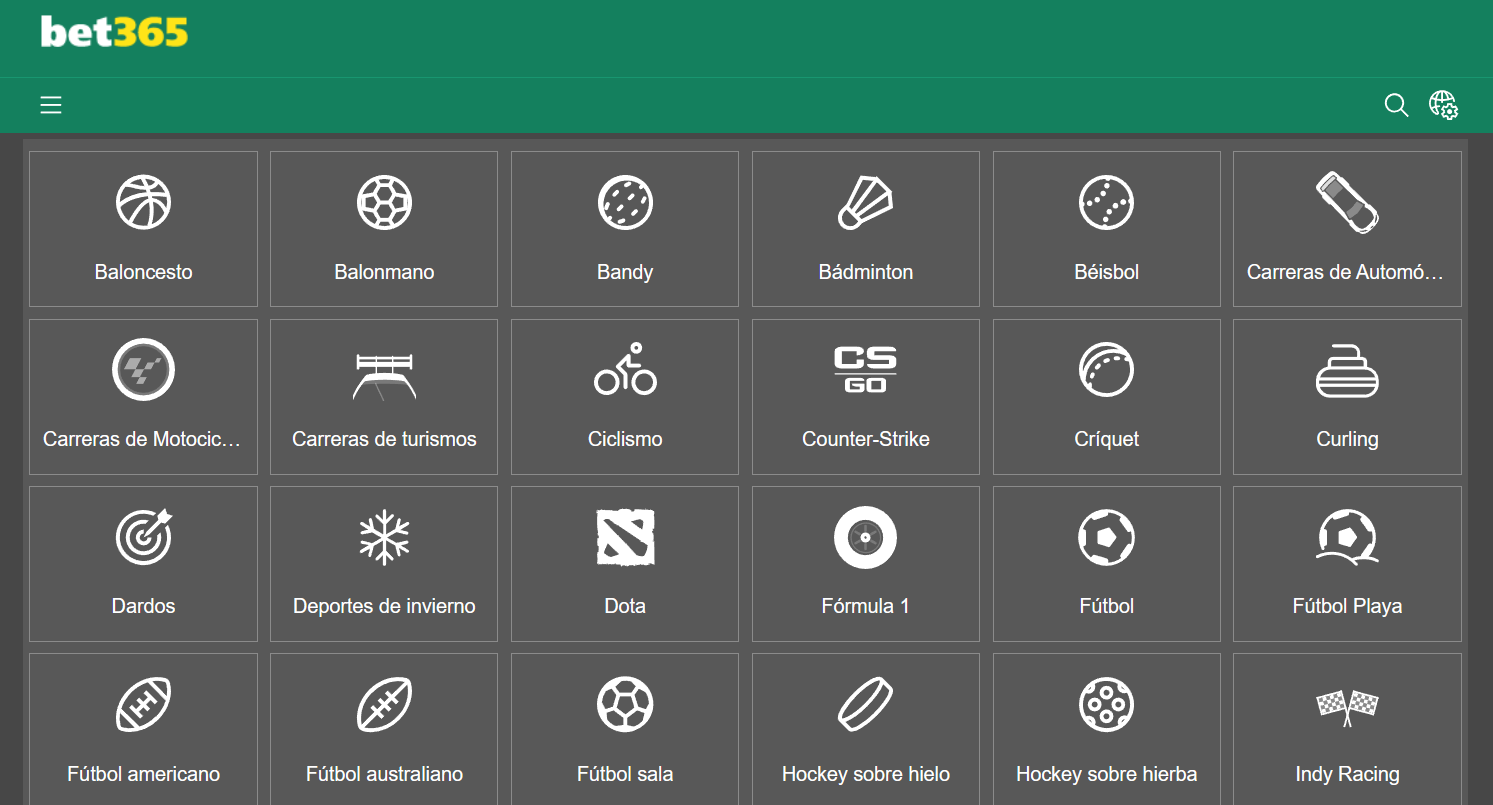
Task: Open the Béisbol label
Action: click(1107, 272)
